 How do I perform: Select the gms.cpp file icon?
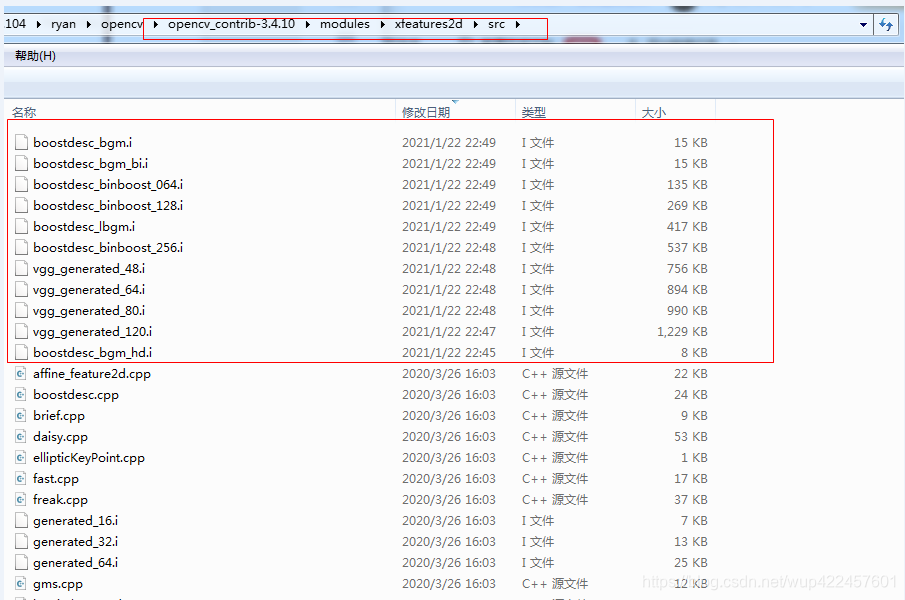click(22, 583)
